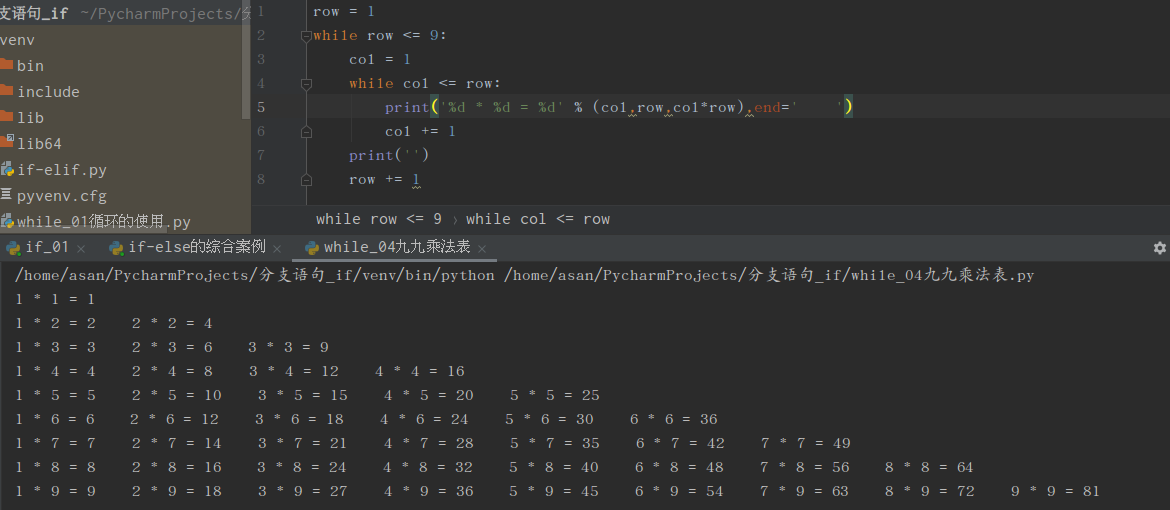
Task: Click the bin folder icon
Action: pyautogui.click(x=7, y=64)
